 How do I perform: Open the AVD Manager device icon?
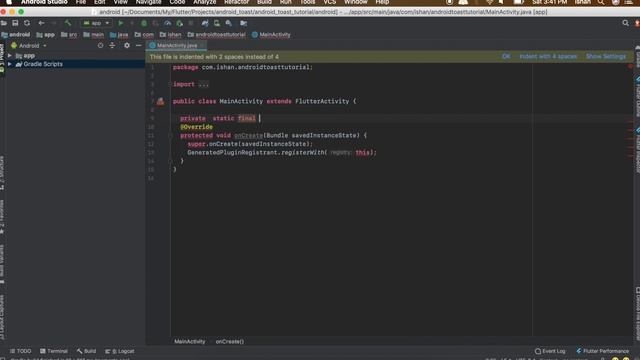tap(217, 23)
